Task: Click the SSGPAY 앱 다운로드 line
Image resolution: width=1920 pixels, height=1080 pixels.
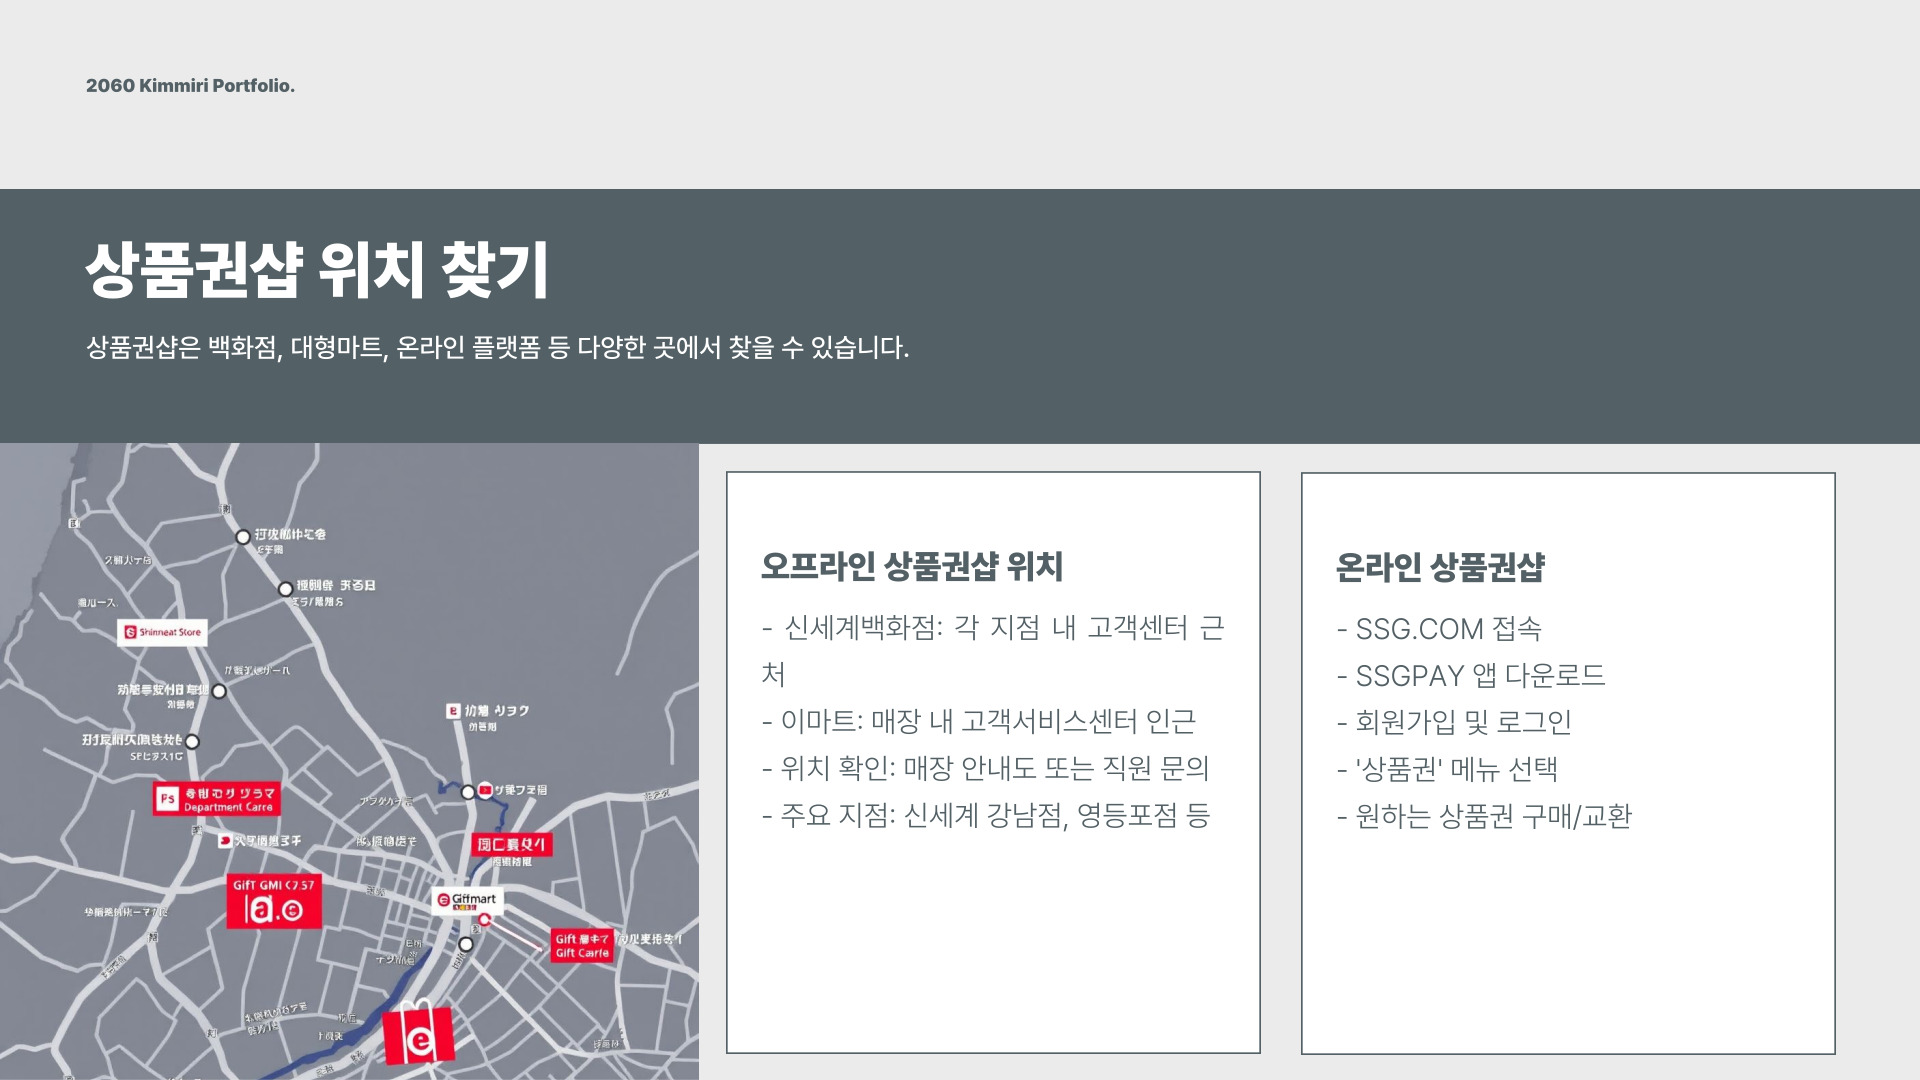Action: pyautogui.click(x=1470, y=676)
